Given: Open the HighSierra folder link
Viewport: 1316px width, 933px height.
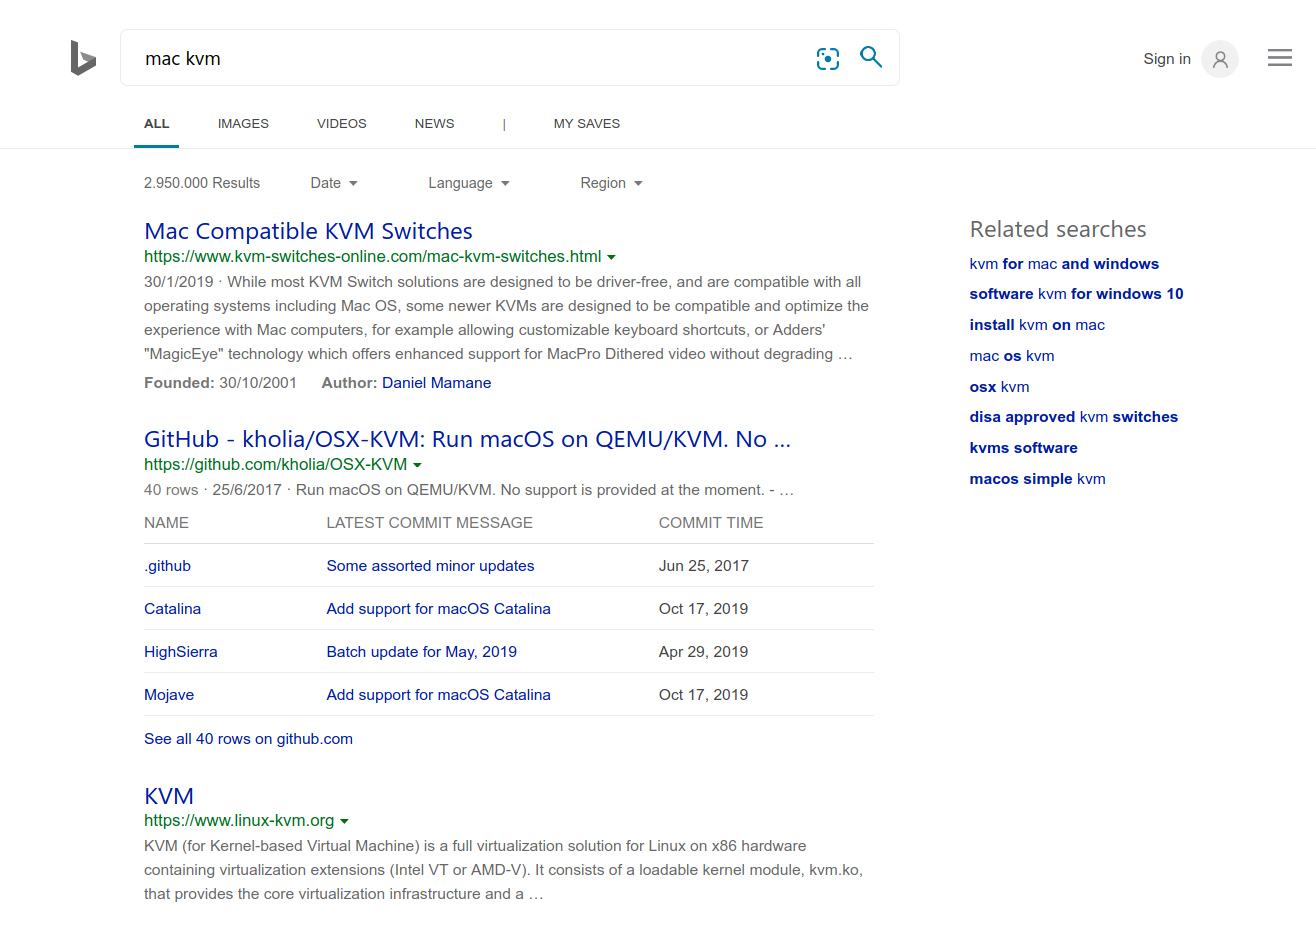Looking at the screenshot, I should (180, 652).
